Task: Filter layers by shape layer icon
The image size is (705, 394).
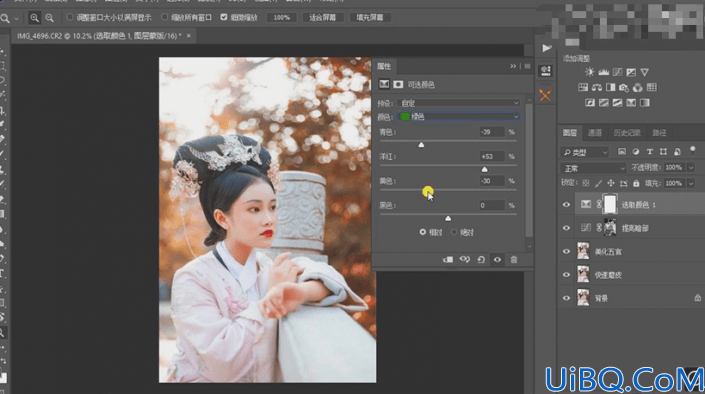Action: pos(663,152)
